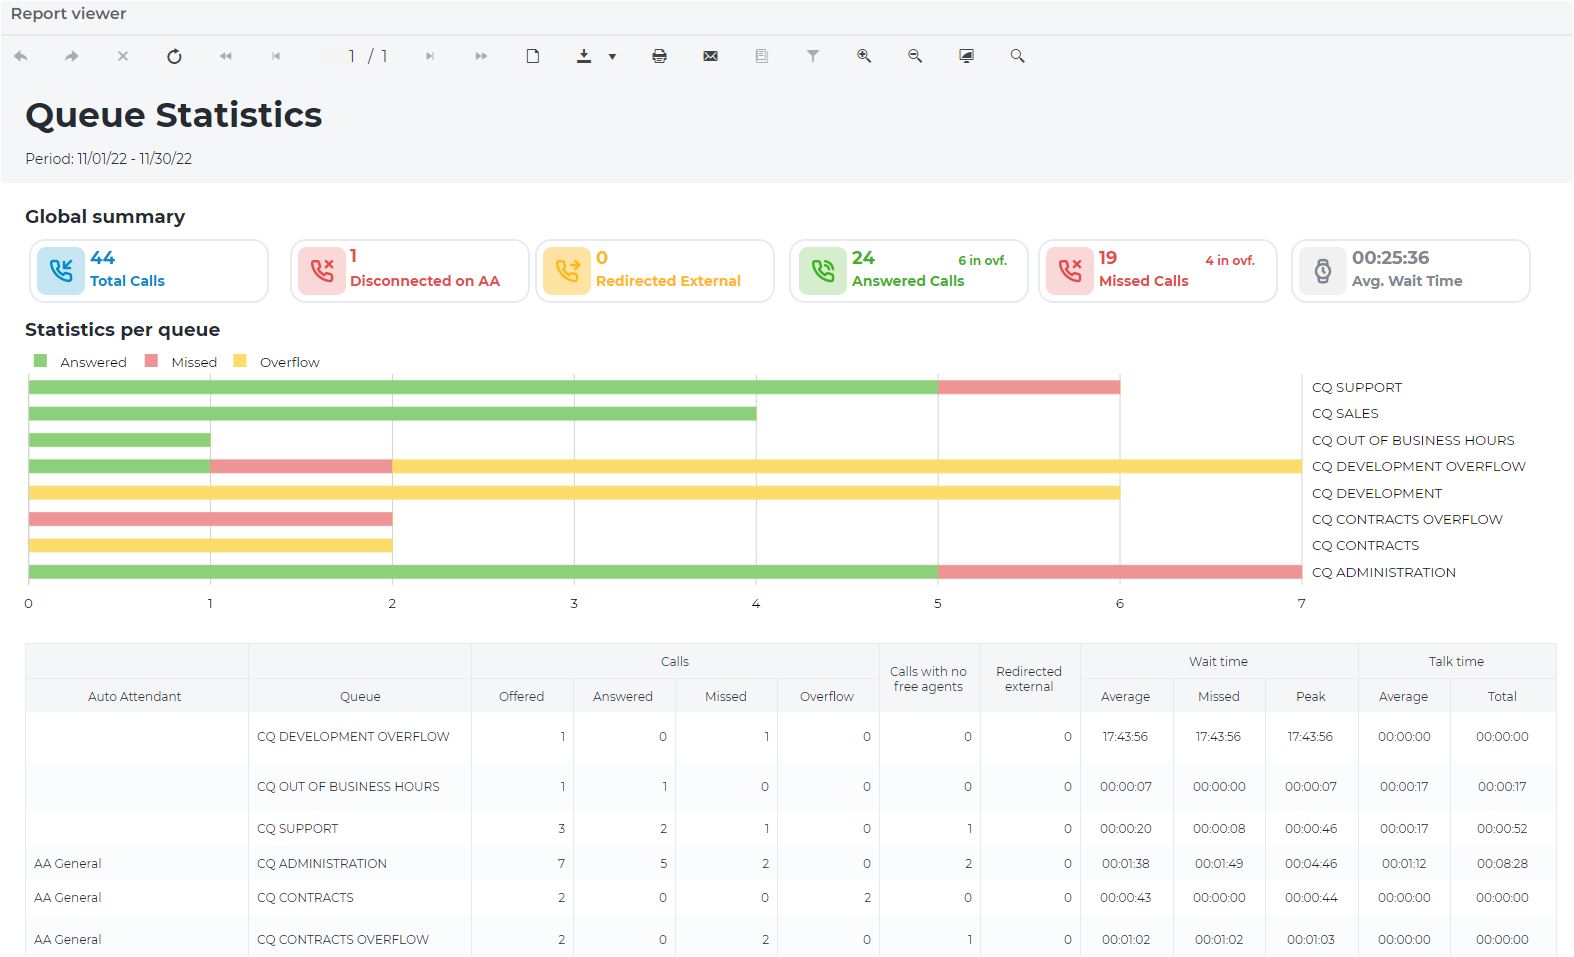Click the refresh report icon
Image resolution: width=1574 pixels, height=957 pixels.
click(x=174, y=57)
